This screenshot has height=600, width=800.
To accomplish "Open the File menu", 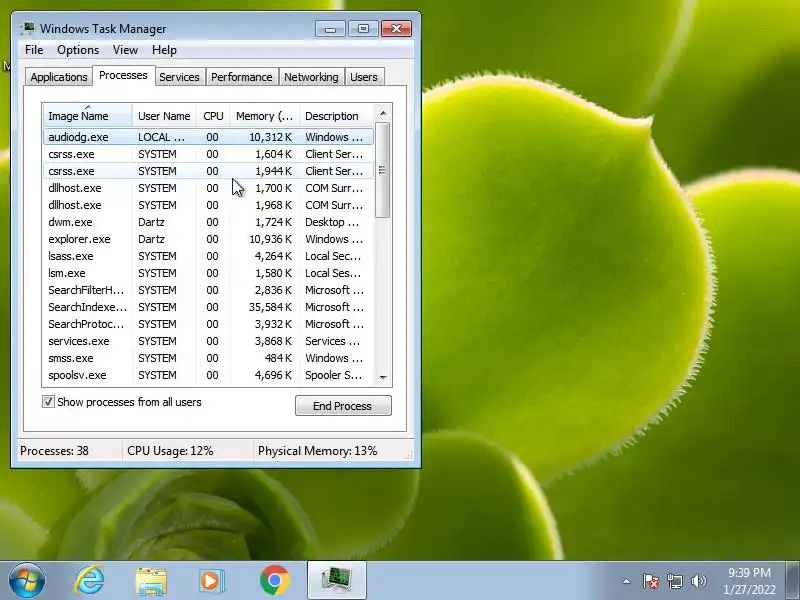I will 34,50.
